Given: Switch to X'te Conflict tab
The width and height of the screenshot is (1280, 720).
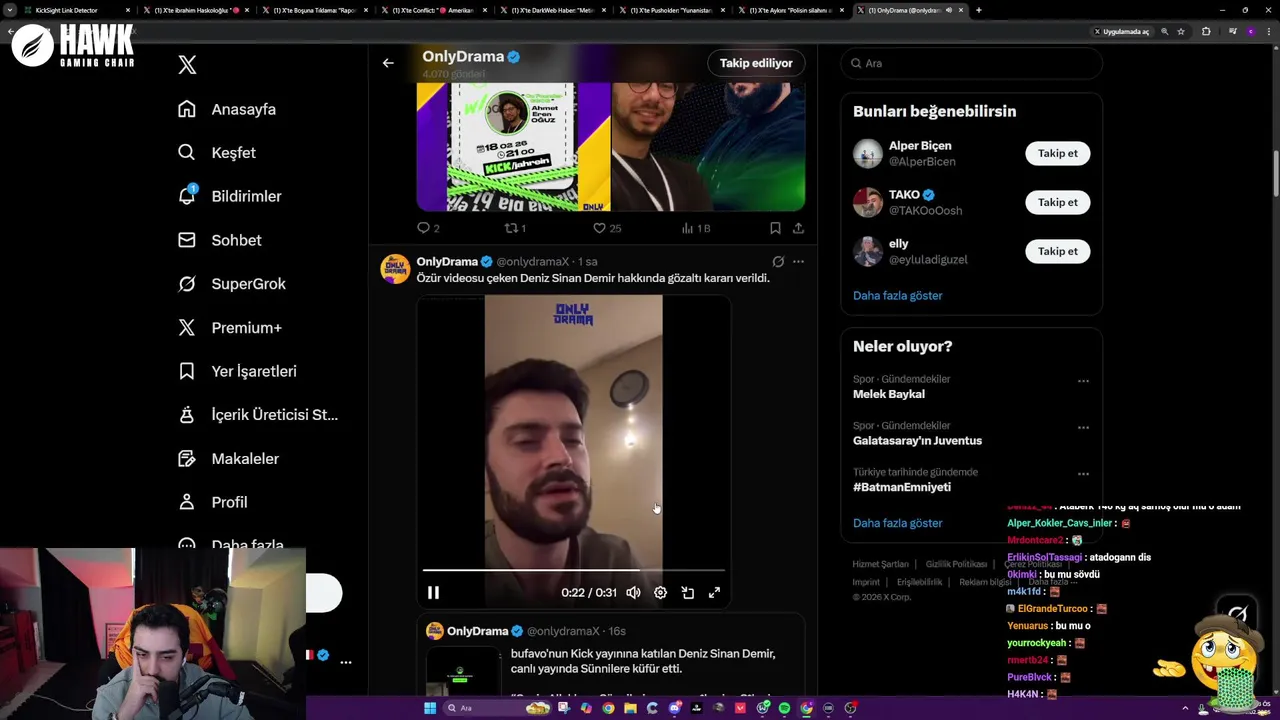Looking at the screenshot, I should (x=436, y=10).
